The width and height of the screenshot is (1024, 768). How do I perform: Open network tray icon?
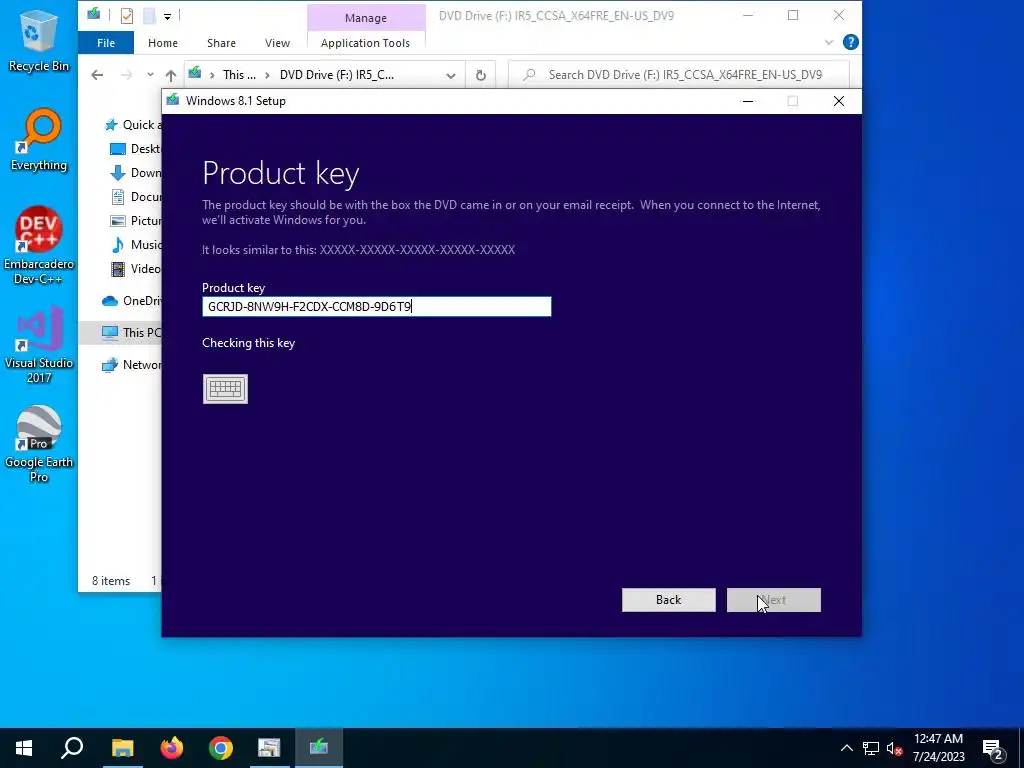871,748
